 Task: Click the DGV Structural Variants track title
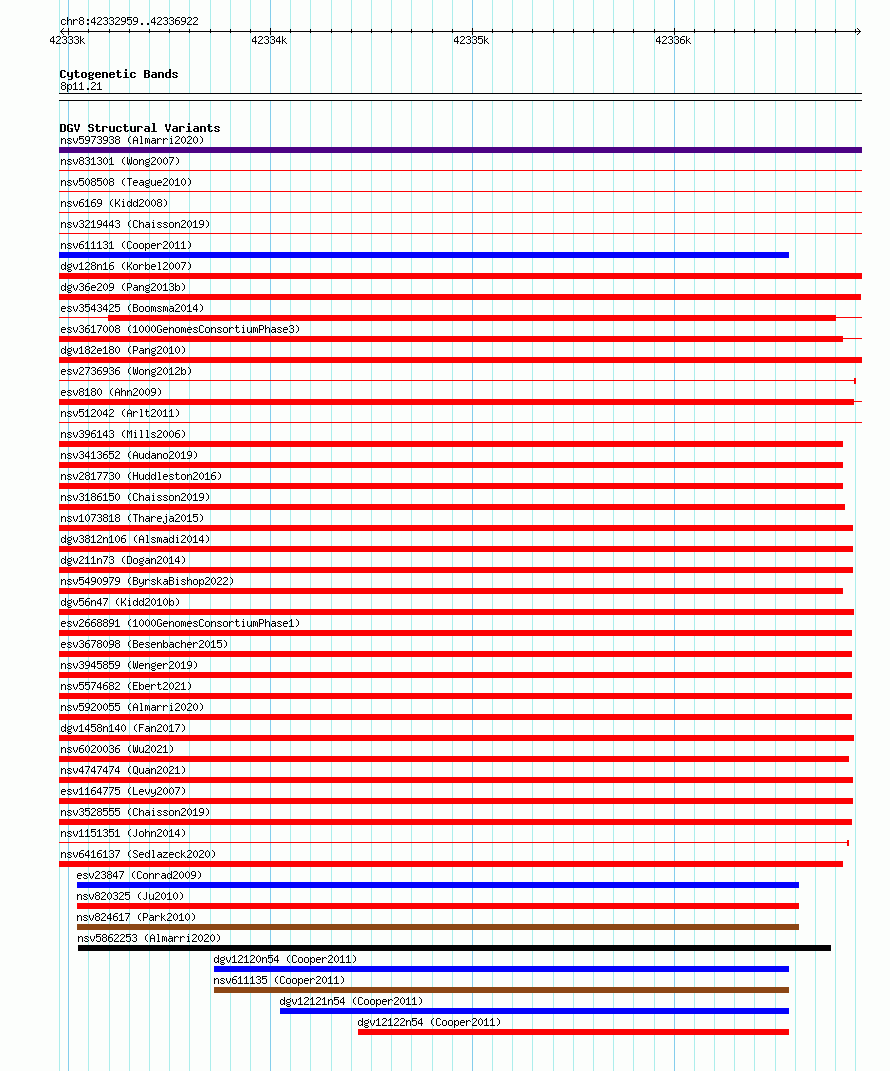pyautogui.click(x=140, y=128)
